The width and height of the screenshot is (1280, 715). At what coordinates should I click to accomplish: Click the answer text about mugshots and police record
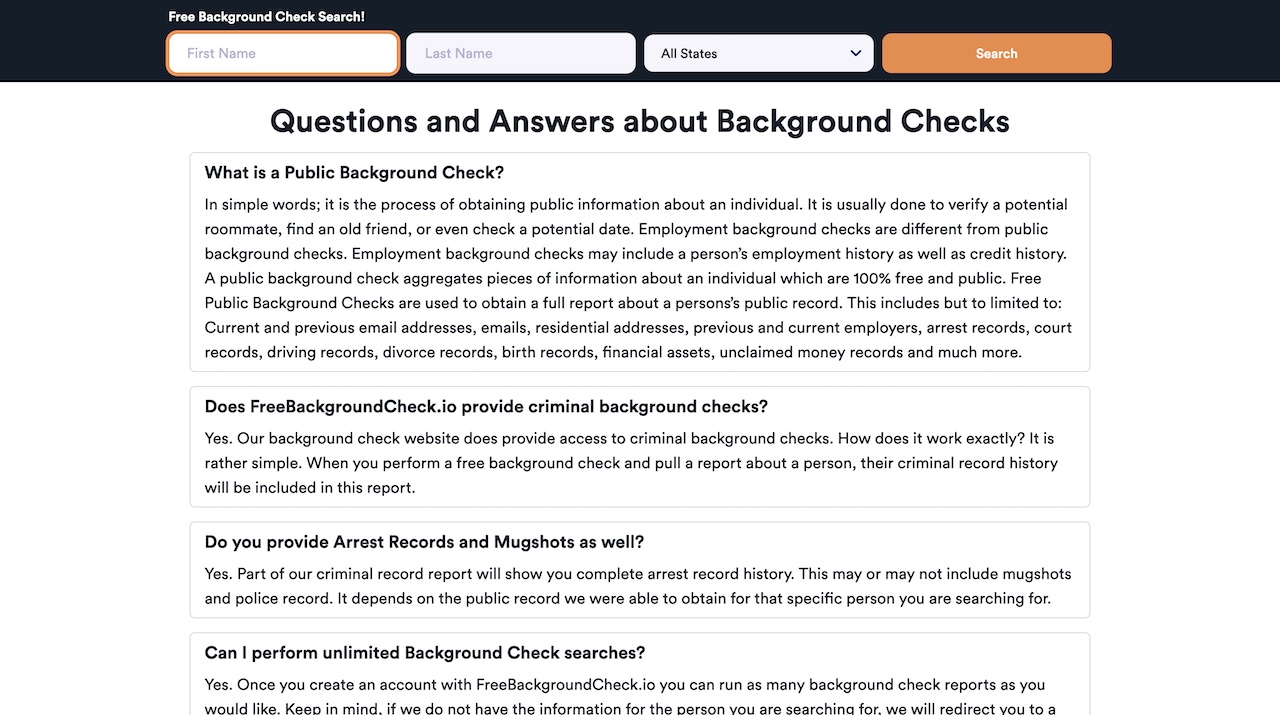pos(638,586)
